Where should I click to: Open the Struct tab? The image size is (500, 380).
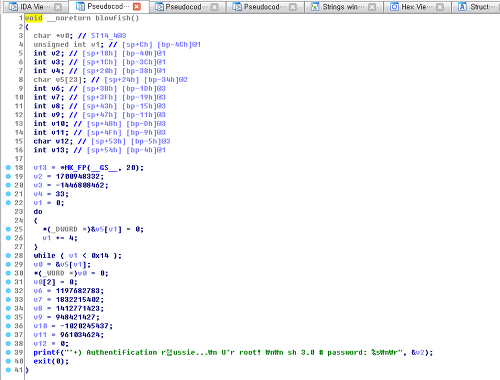coord(477,7)
